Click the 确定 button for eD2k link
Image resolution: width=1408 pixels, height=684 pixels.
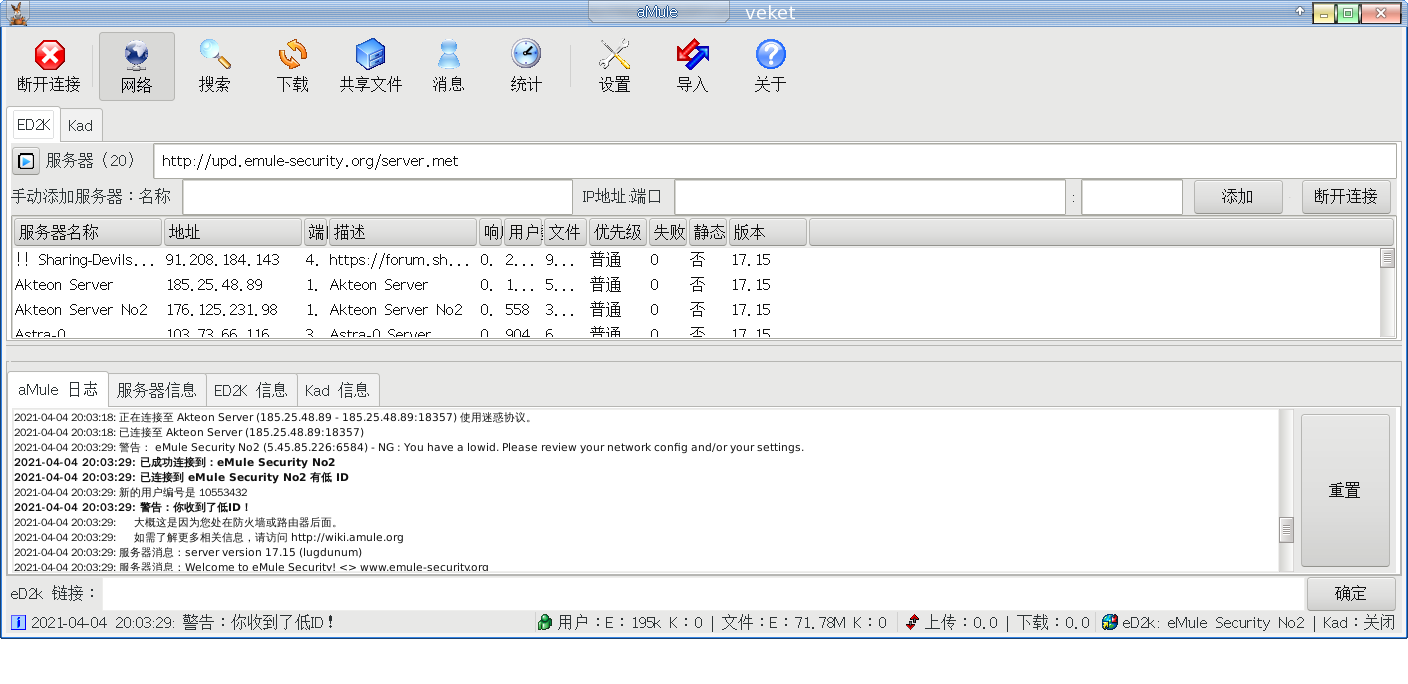[x=1351, y=594]
